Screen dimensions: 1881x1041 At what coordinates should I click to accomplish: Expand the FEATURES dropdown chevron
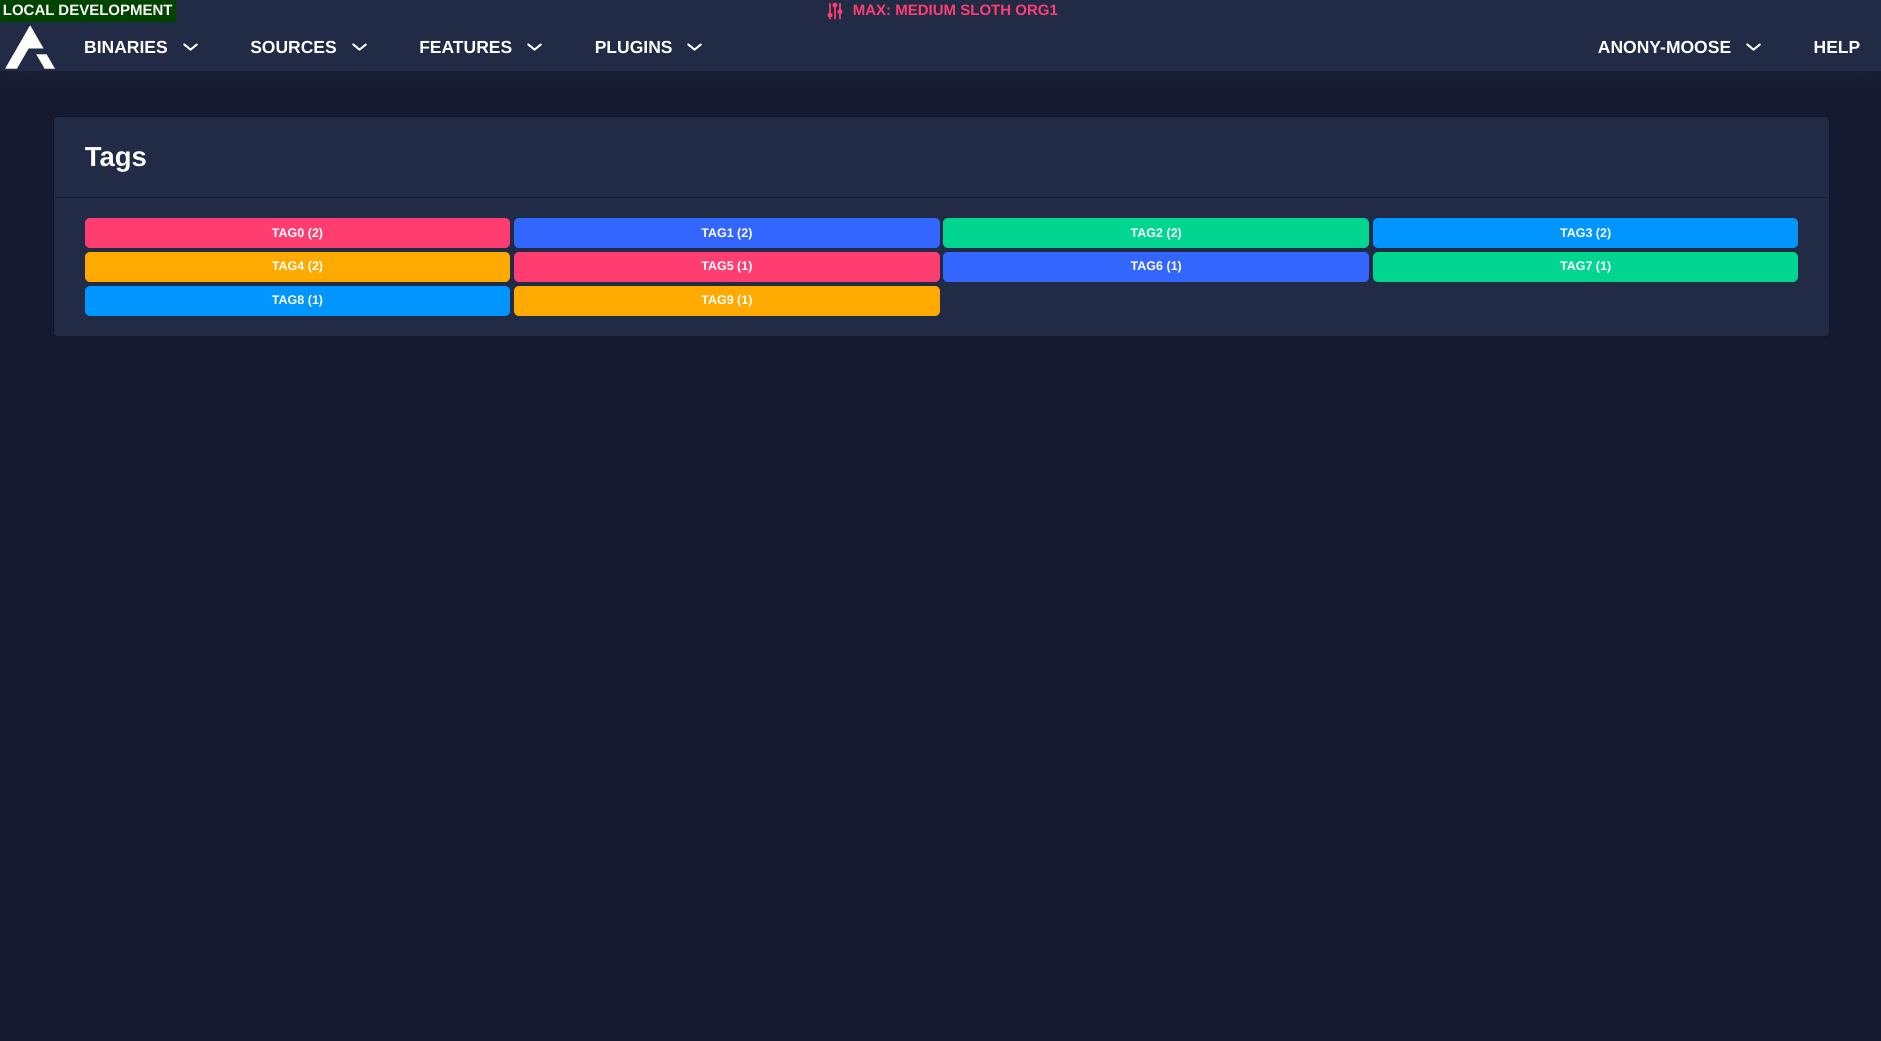534,47
